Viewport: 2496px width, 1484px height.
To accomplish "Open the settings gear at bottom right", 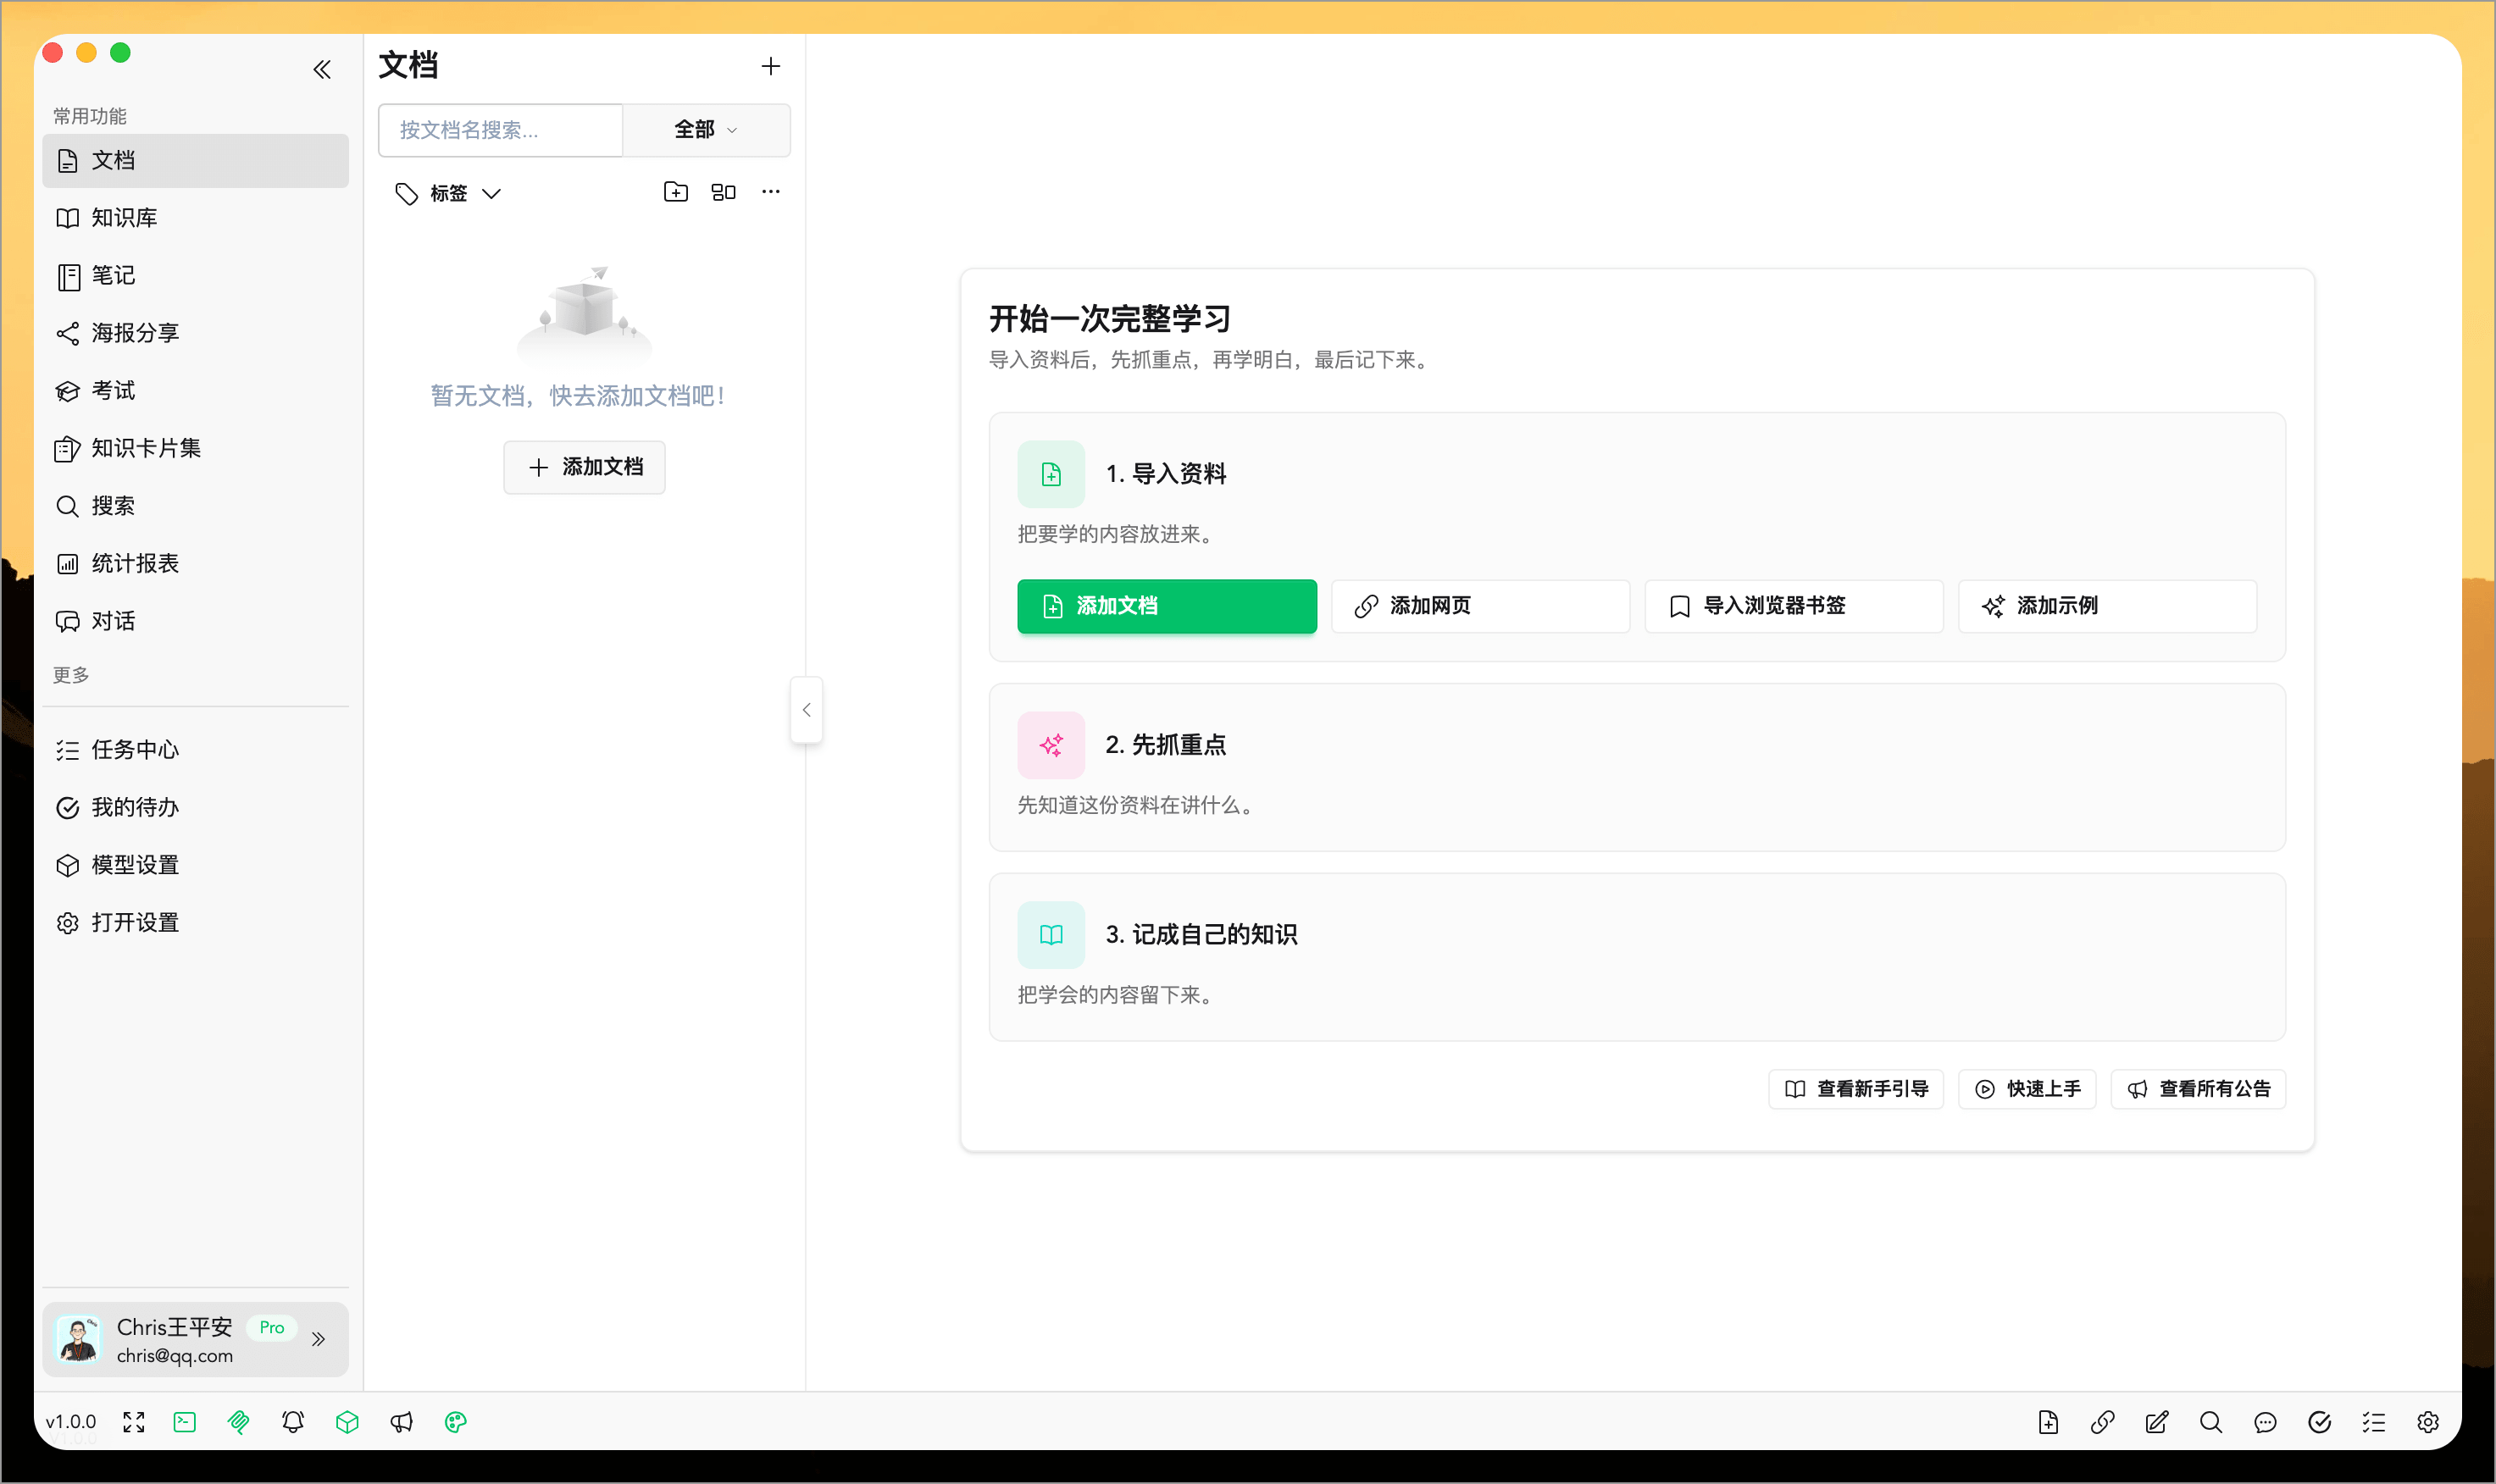I will [2429, 1421].
